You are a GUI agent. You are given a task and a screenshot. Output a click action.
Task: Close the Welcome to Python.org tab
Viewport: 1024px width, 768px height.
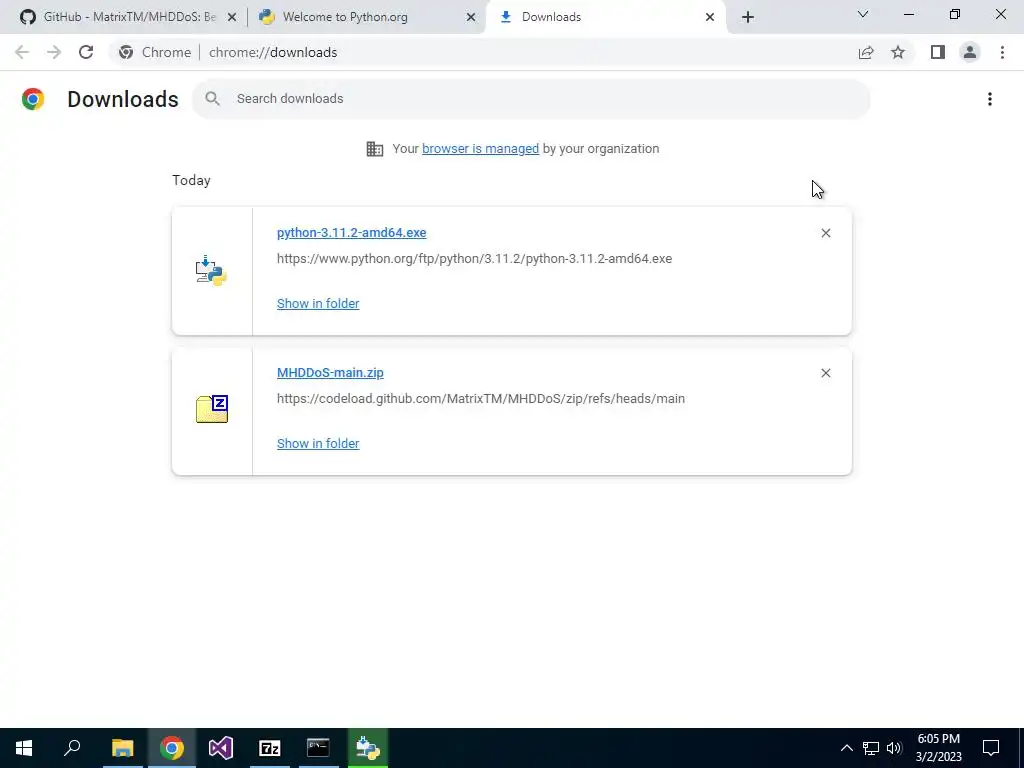click(x=470, y=17)
